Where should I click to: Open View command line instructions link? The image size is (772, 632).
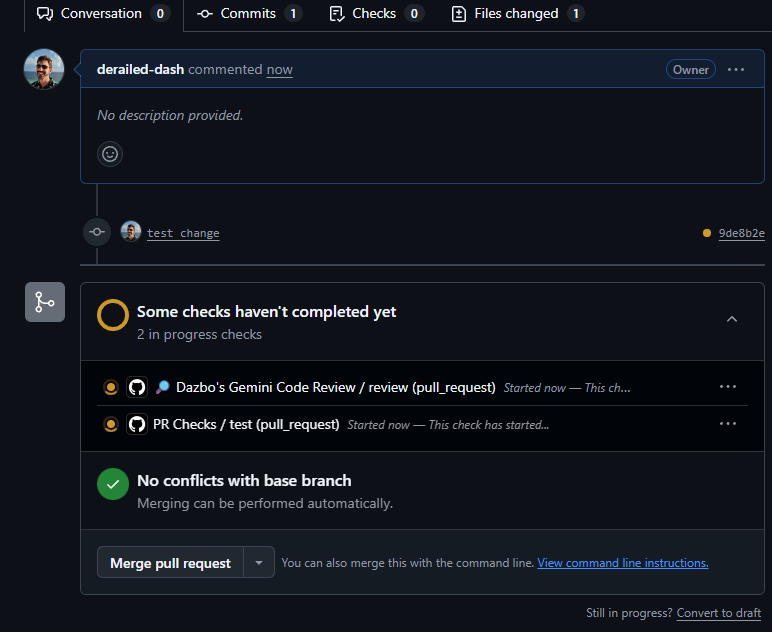click(622, 563)
